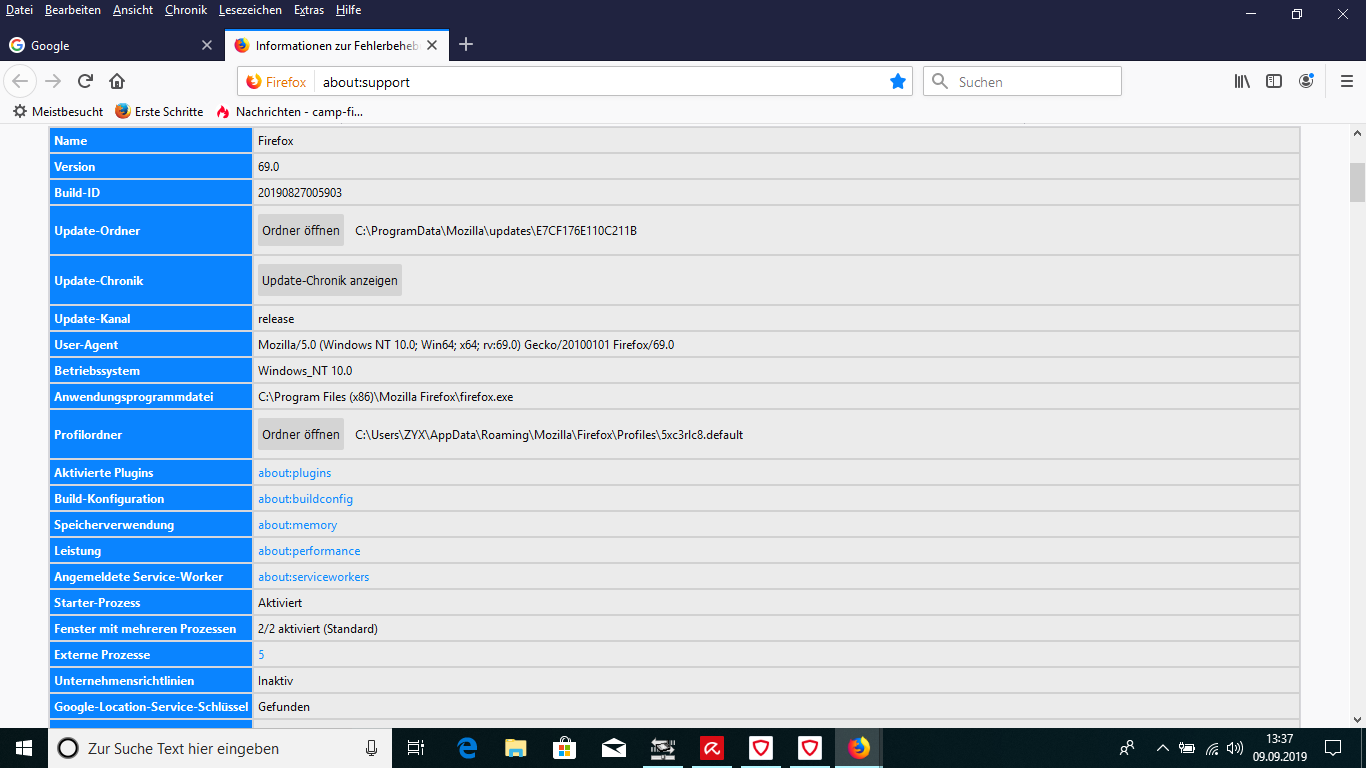This screenshot has width=1366, height=768.
Task: Open the Erste Schritte bookmark
Action: pos(159,112)
